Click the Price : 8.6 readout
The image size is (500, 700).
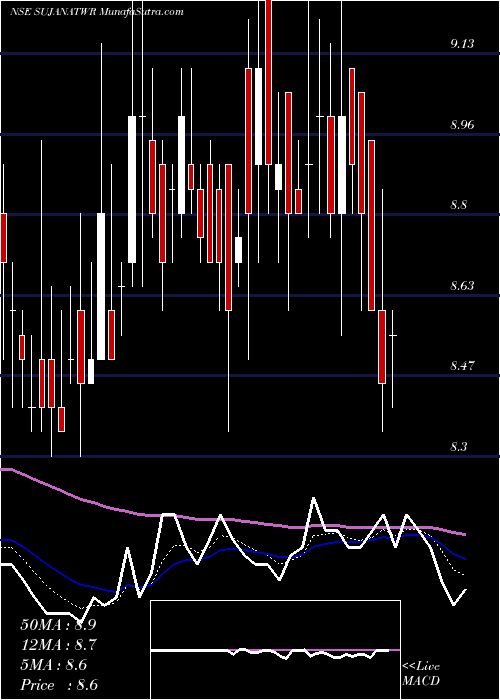coord(59,685)
